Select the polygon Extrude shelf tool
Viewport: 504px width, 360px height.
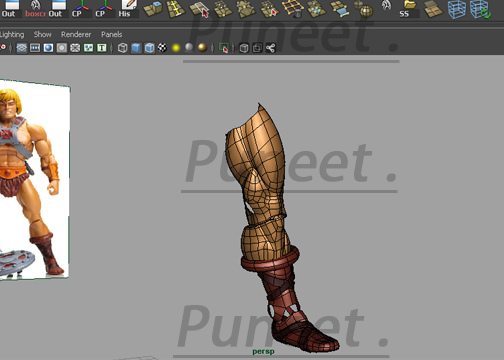153,9
